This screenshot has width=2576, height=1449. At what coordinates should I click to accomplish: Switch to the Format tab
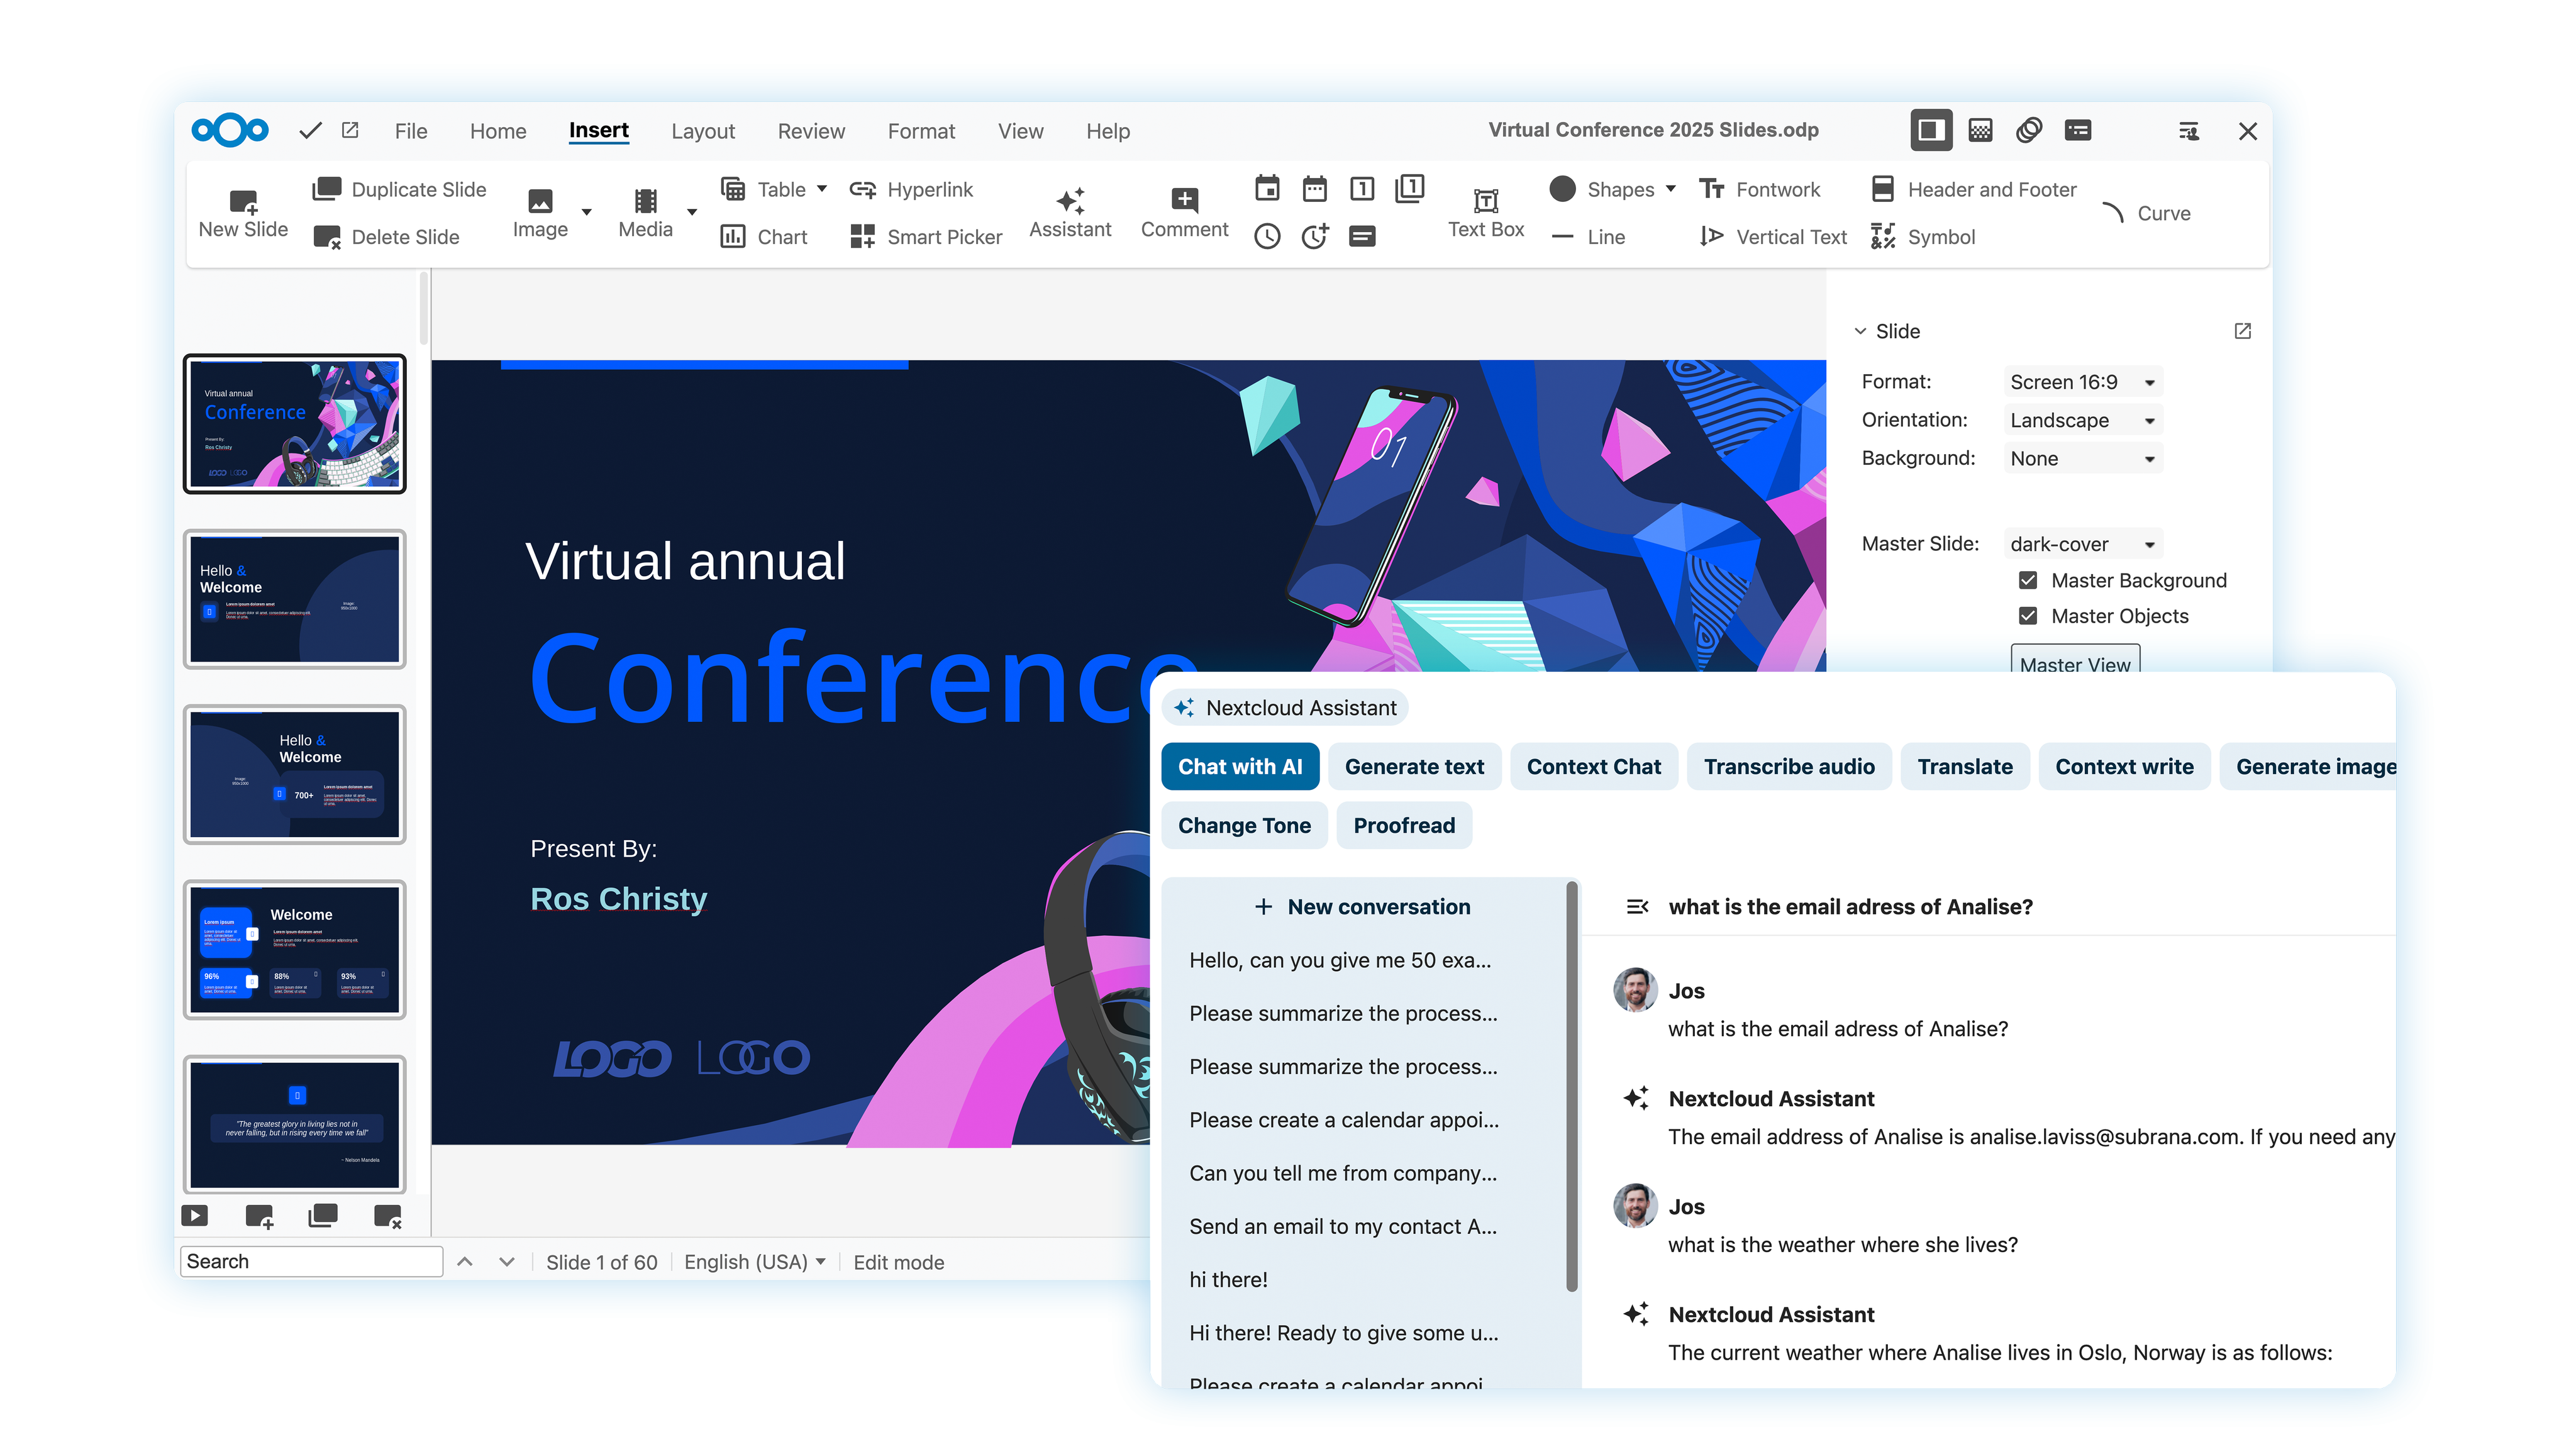tap(921, 131)
